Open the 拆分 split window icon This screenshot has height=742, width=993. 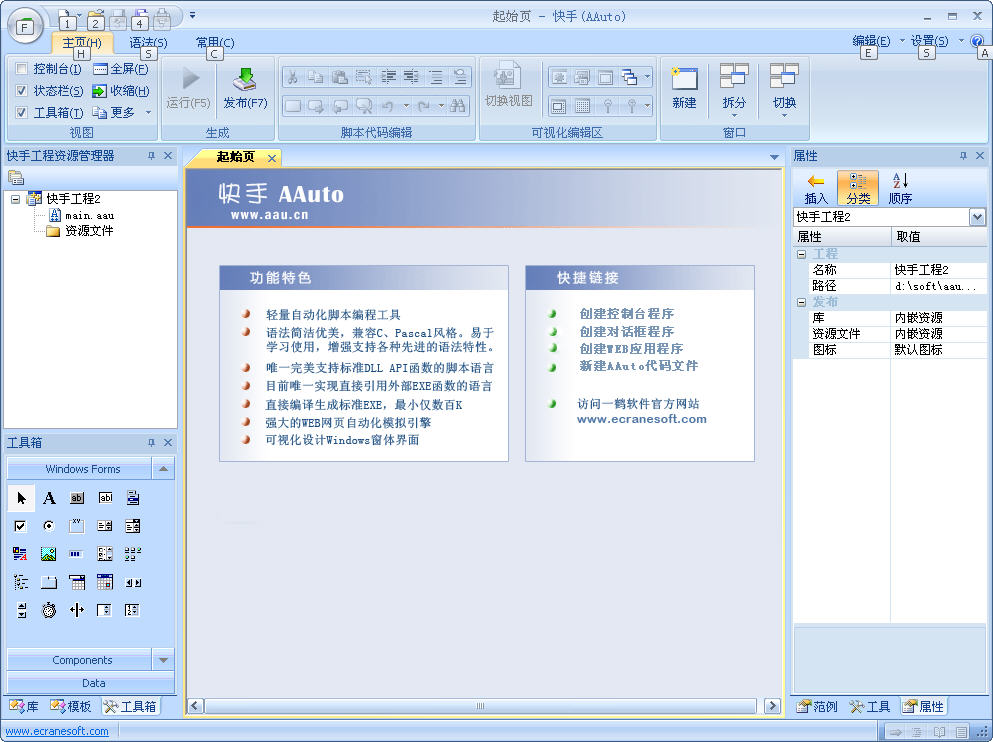pyautogui.click(x=734, y=76)
